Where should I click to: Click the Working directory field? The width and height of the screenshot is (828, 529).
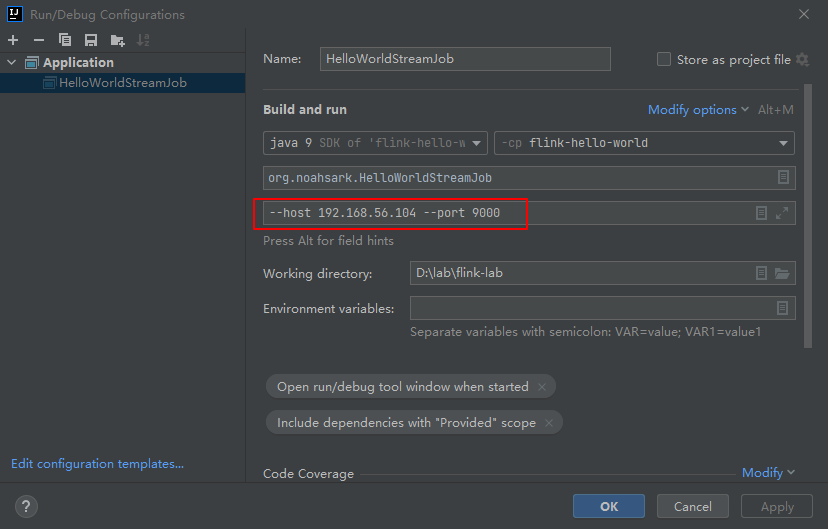point(603,273)
